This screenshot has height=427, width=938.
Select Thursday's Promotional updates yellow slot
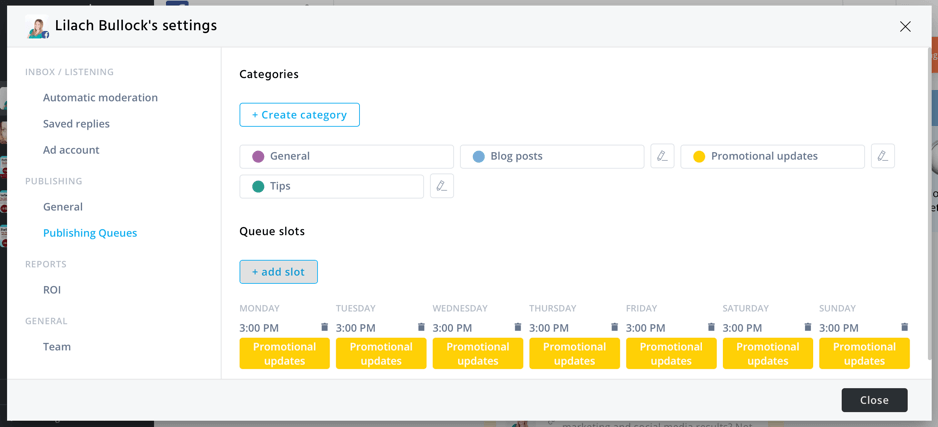574,354
